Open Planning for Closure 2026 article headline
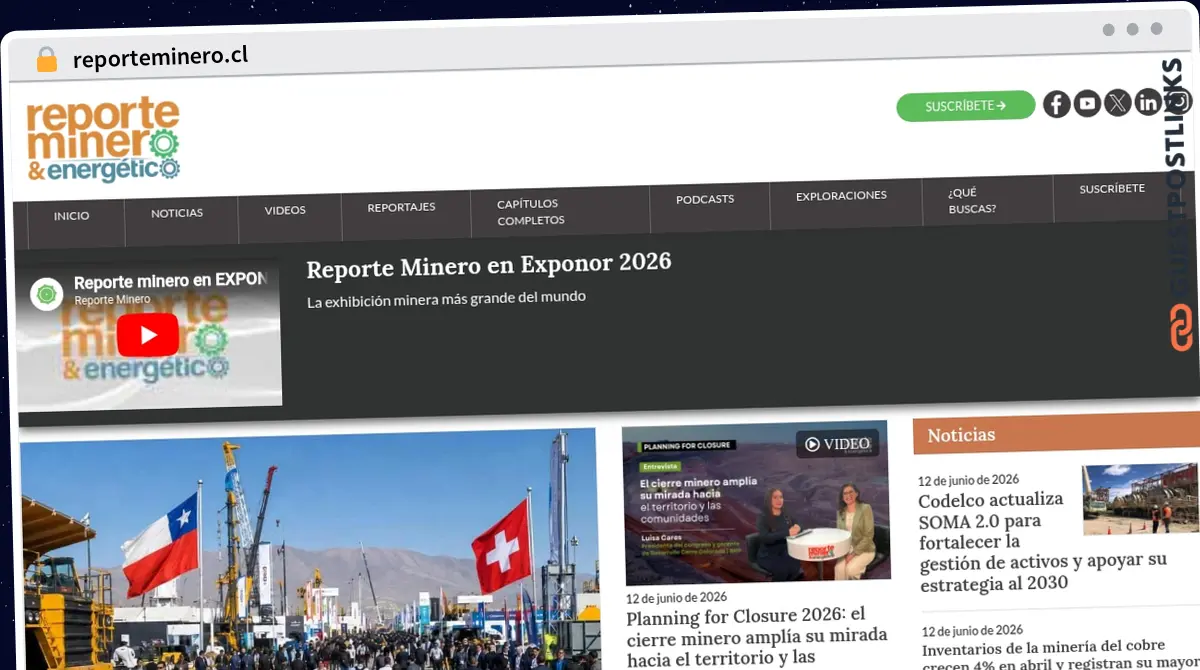Screen dimensions: 1200x670 click(756, 637)
